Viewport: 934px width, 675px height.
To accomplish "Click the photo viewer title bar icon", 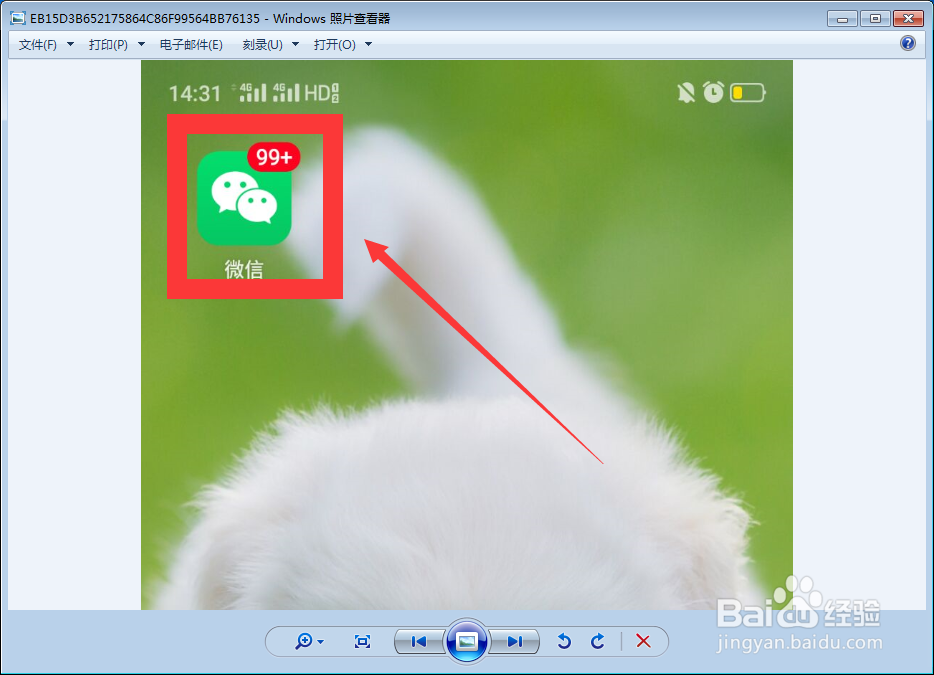I will (x=18, y=18).
